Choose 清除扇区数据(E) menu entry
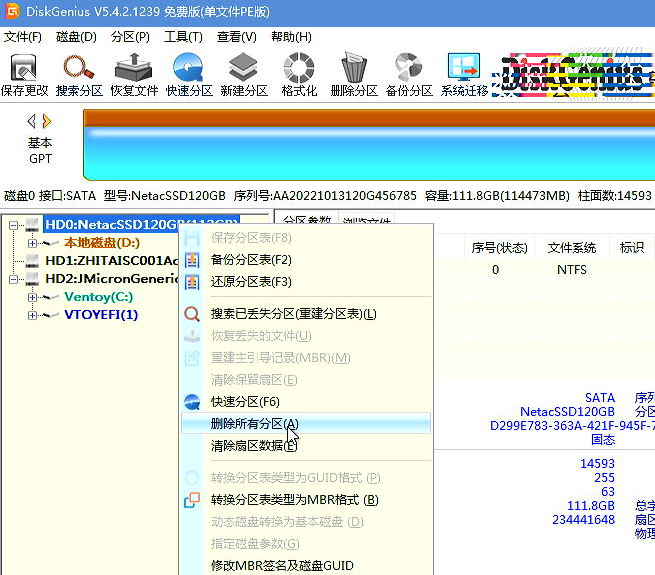 [x=306, y=446]
